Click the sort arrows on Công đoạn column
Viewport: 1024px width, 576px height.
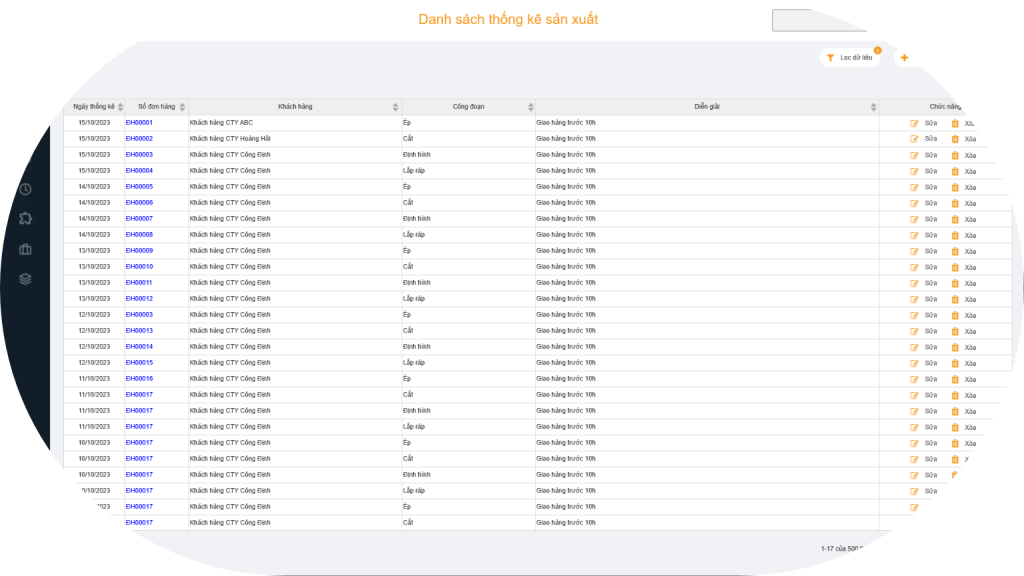(530, 107)
